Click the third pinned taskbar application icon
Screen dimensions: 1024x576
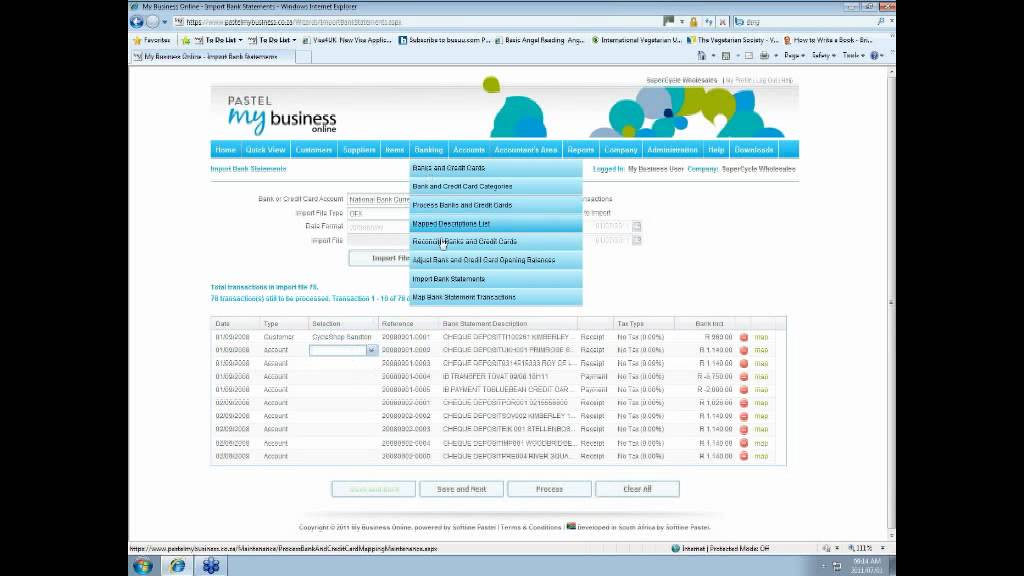(x=211, y=566)
